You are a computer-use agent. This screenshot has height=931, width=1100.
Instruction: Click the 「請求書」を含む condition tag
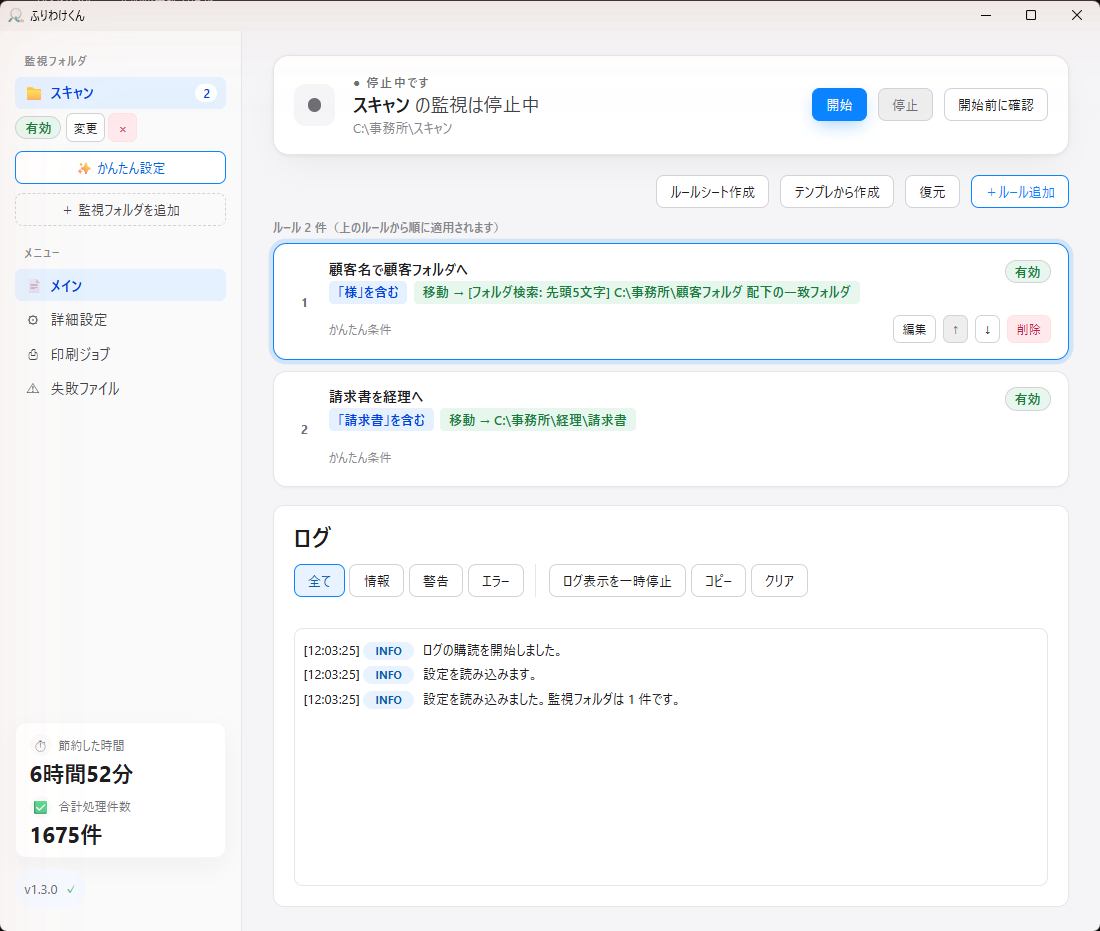click(381, 420)
